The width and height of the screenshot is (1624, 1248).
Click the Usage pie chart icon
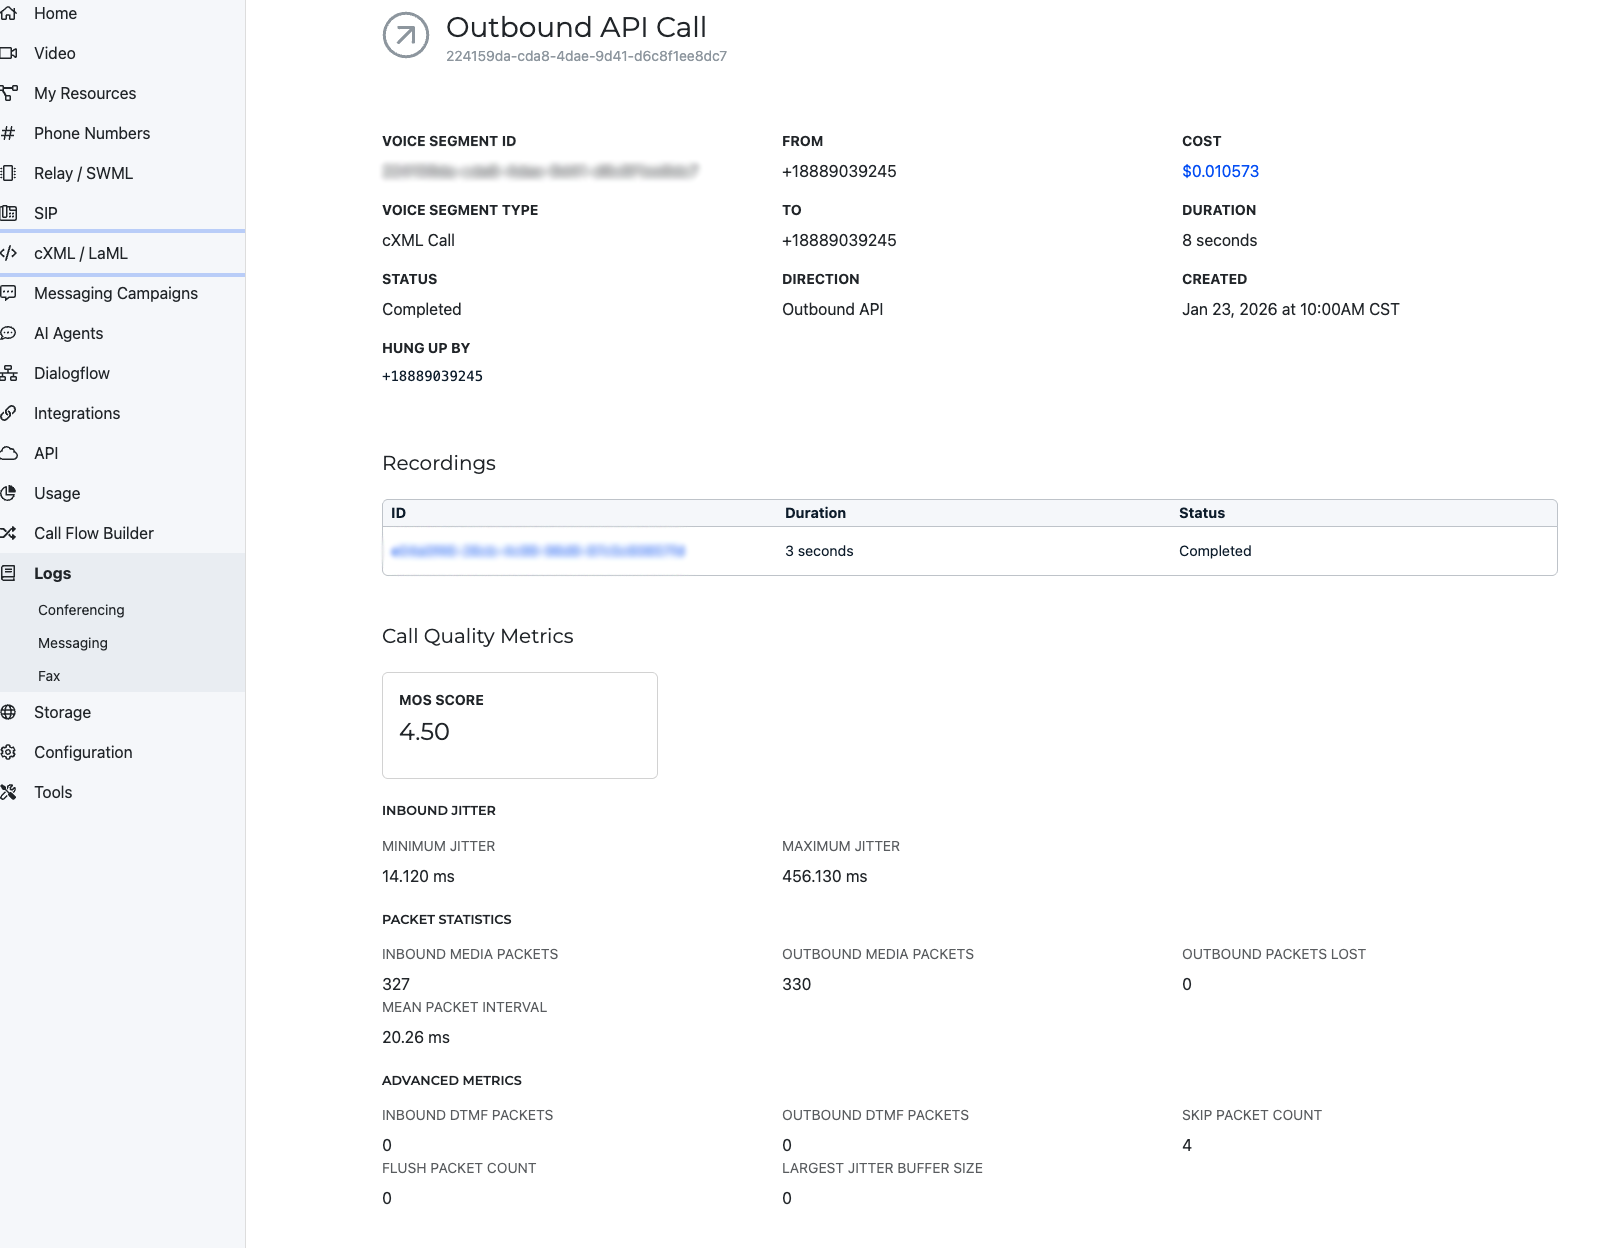click(9, 493)
